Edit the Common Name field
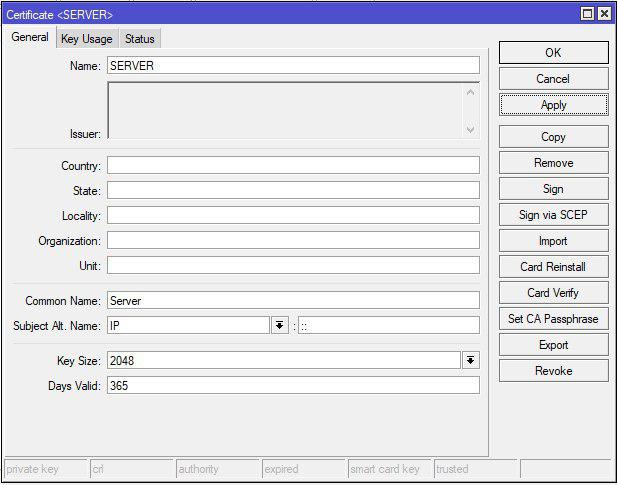The image size is (617, 485). tap(293, 301)
